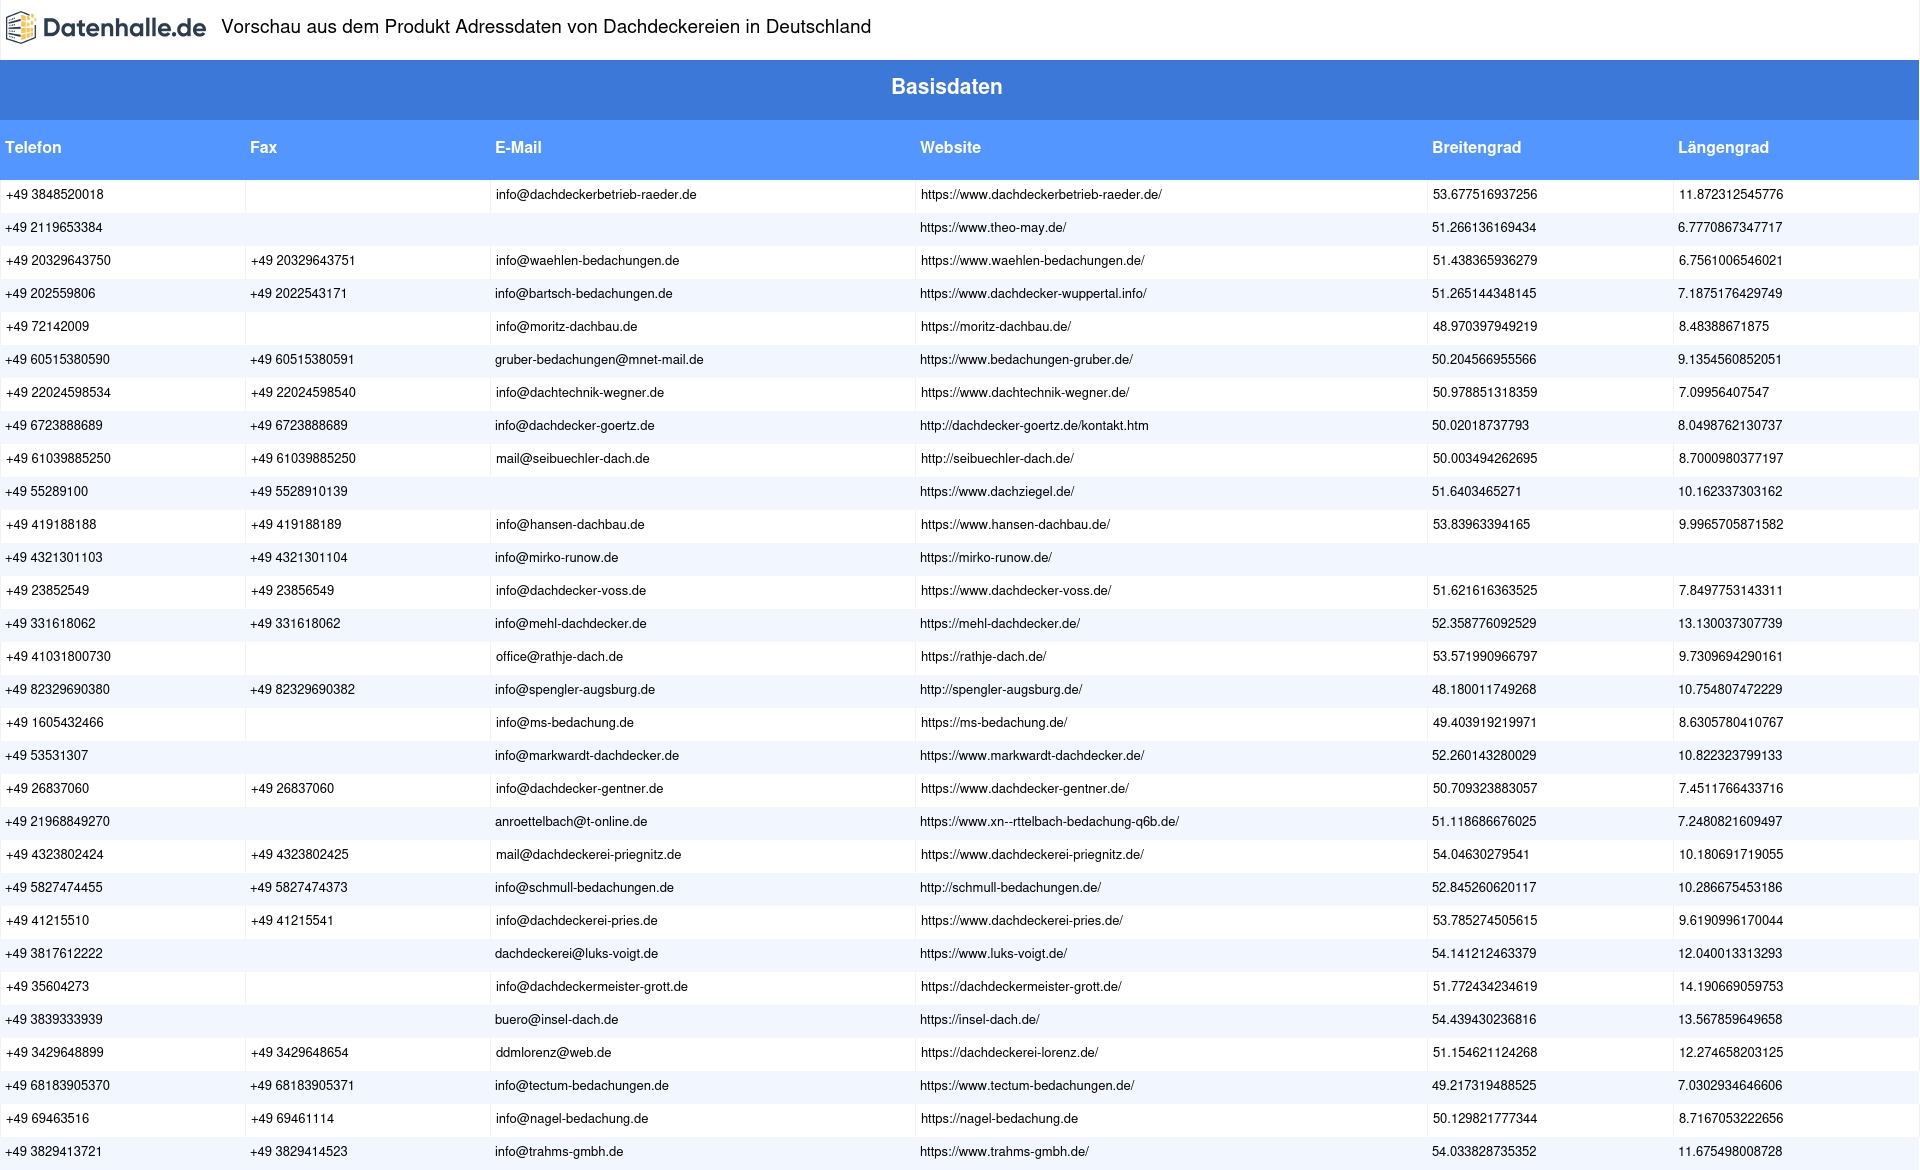Click website https://ms-bedachung.de/
The width and height of the screenshot is (1920, 1170).
[994, 723]
